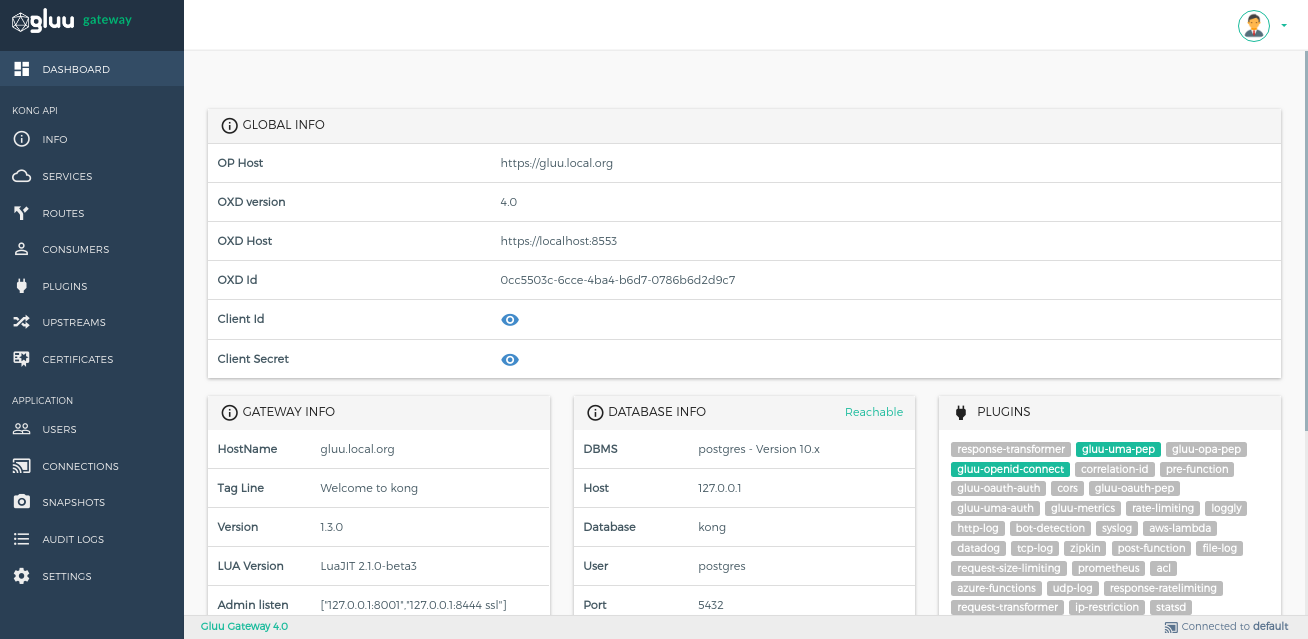The height and width of the screenshot is (639, 1308).
Task: Click the bot-detection plugin tag
Action: [x=1050, y=528]
